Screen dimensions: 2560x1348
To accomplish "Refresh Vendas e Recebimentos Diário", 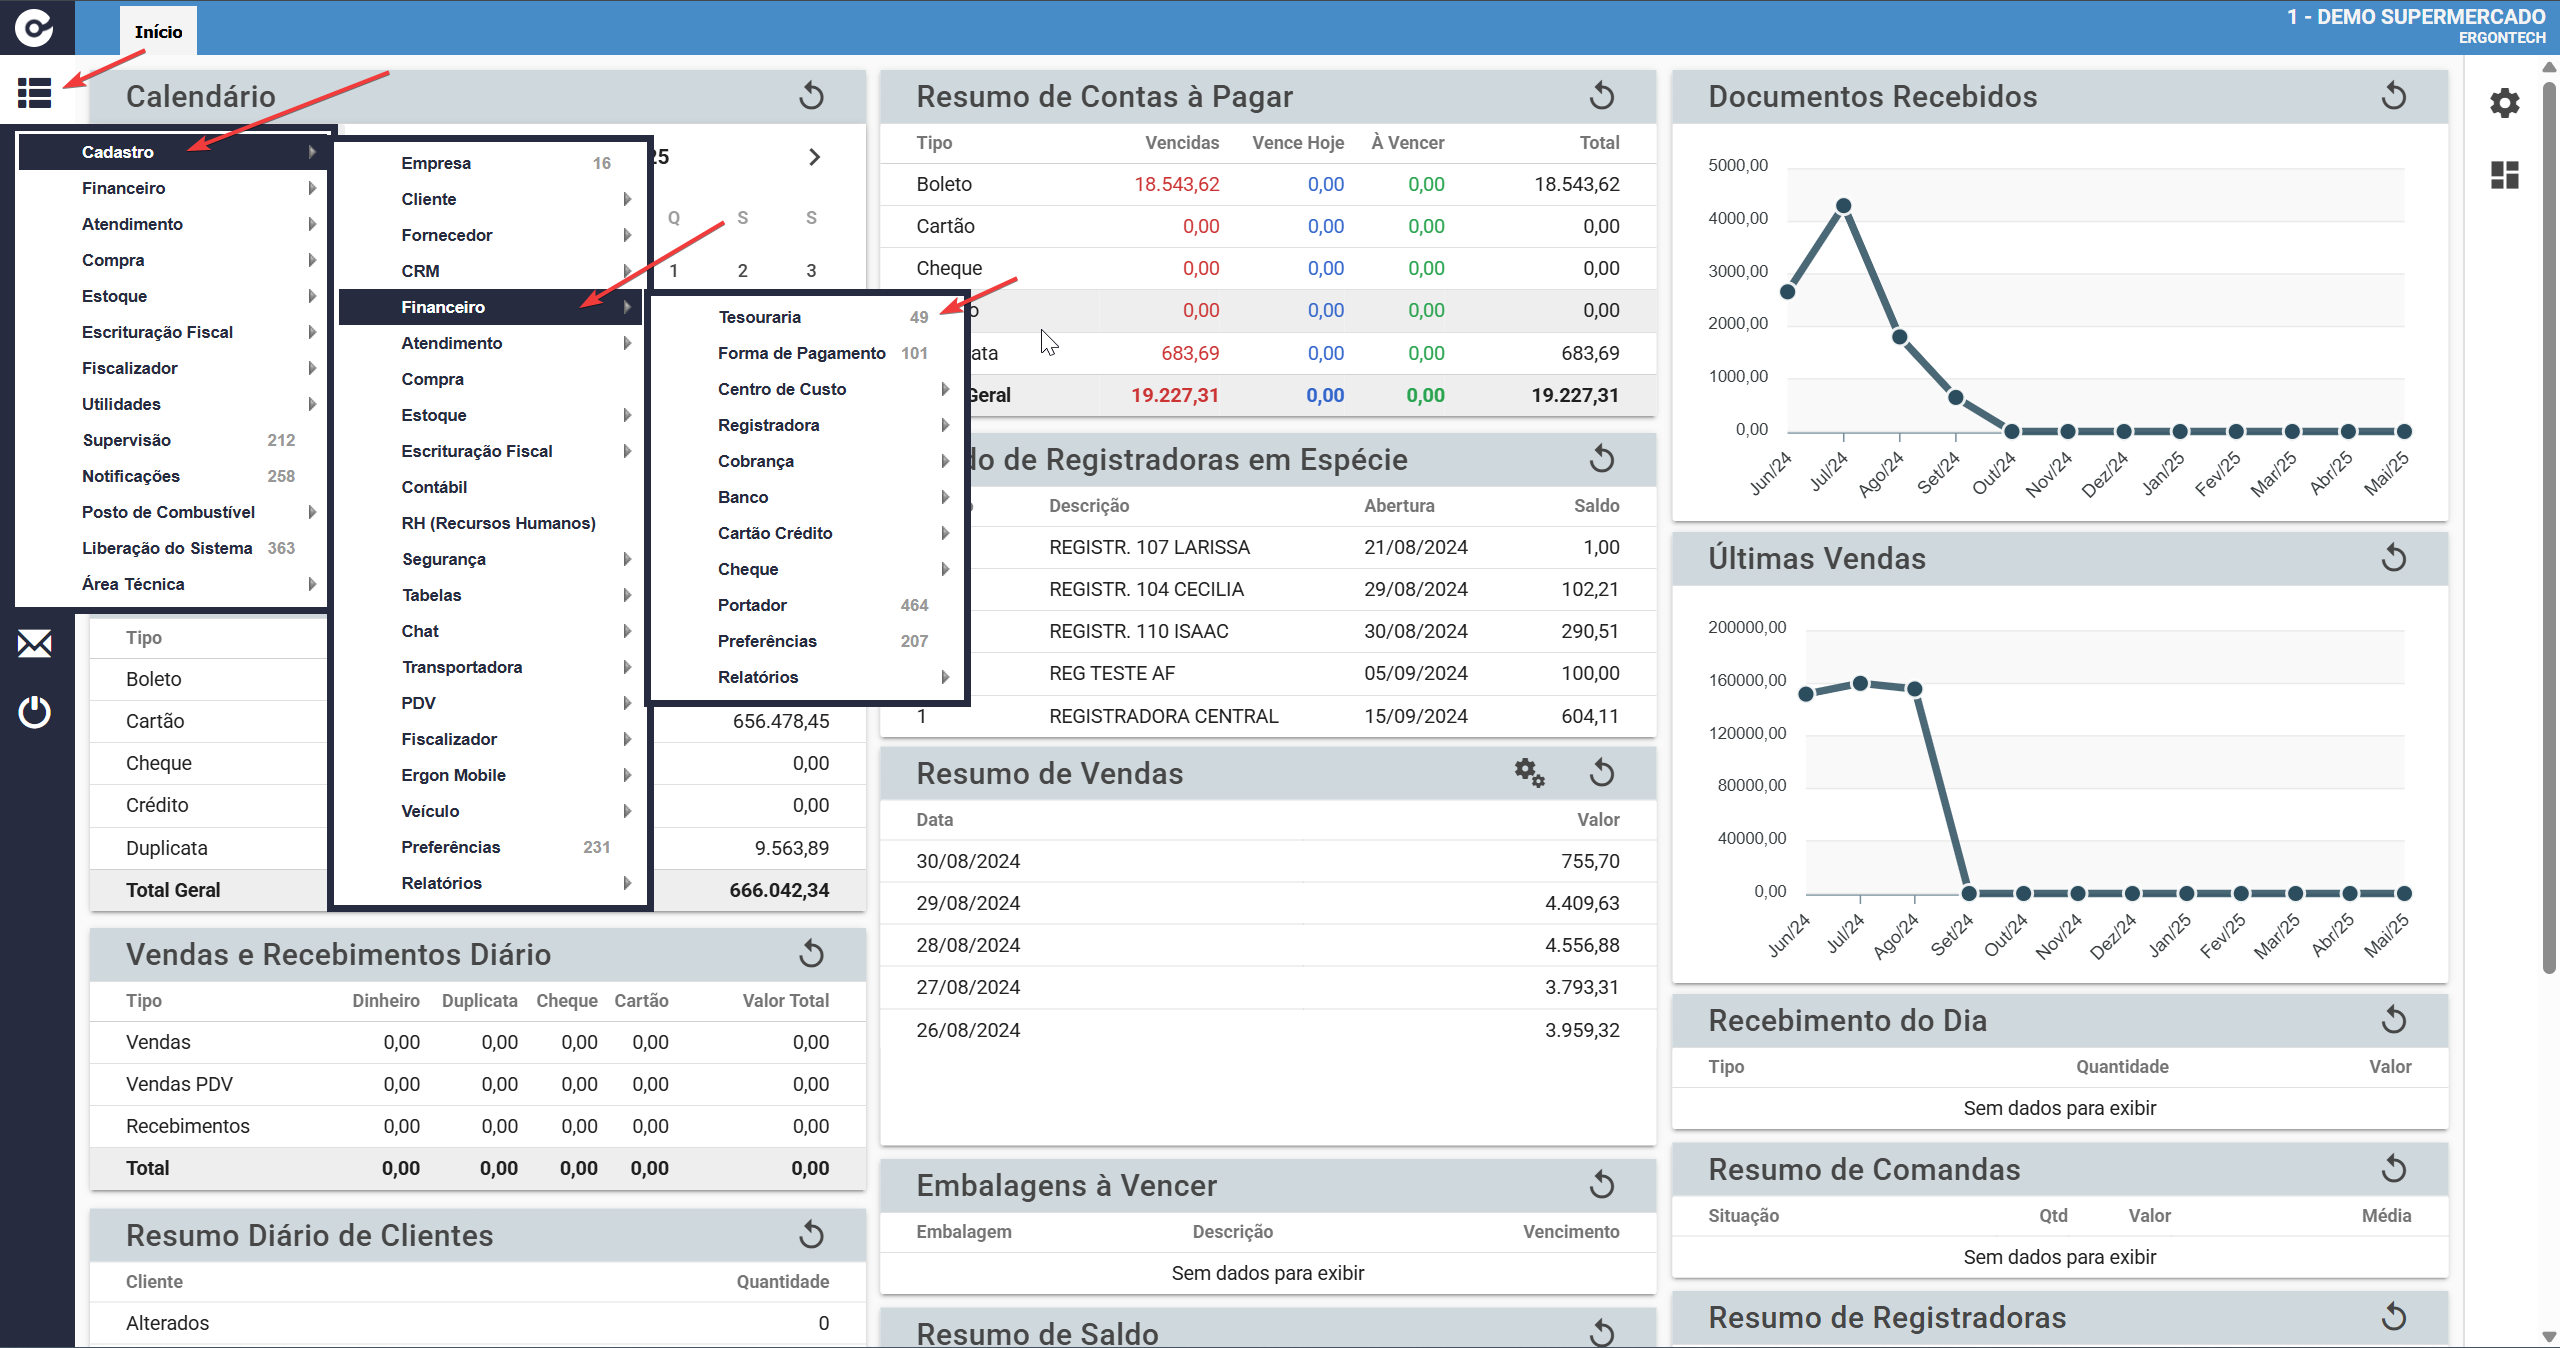I will point(812,954).
